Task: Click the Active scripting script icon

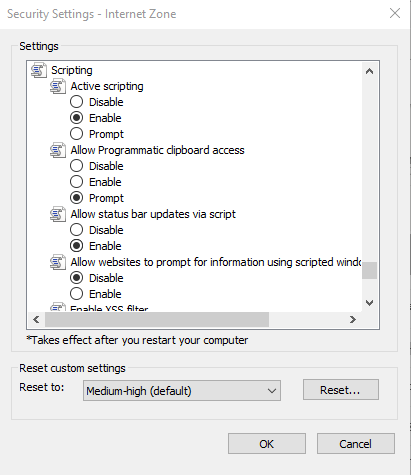Action: [58, 86]
